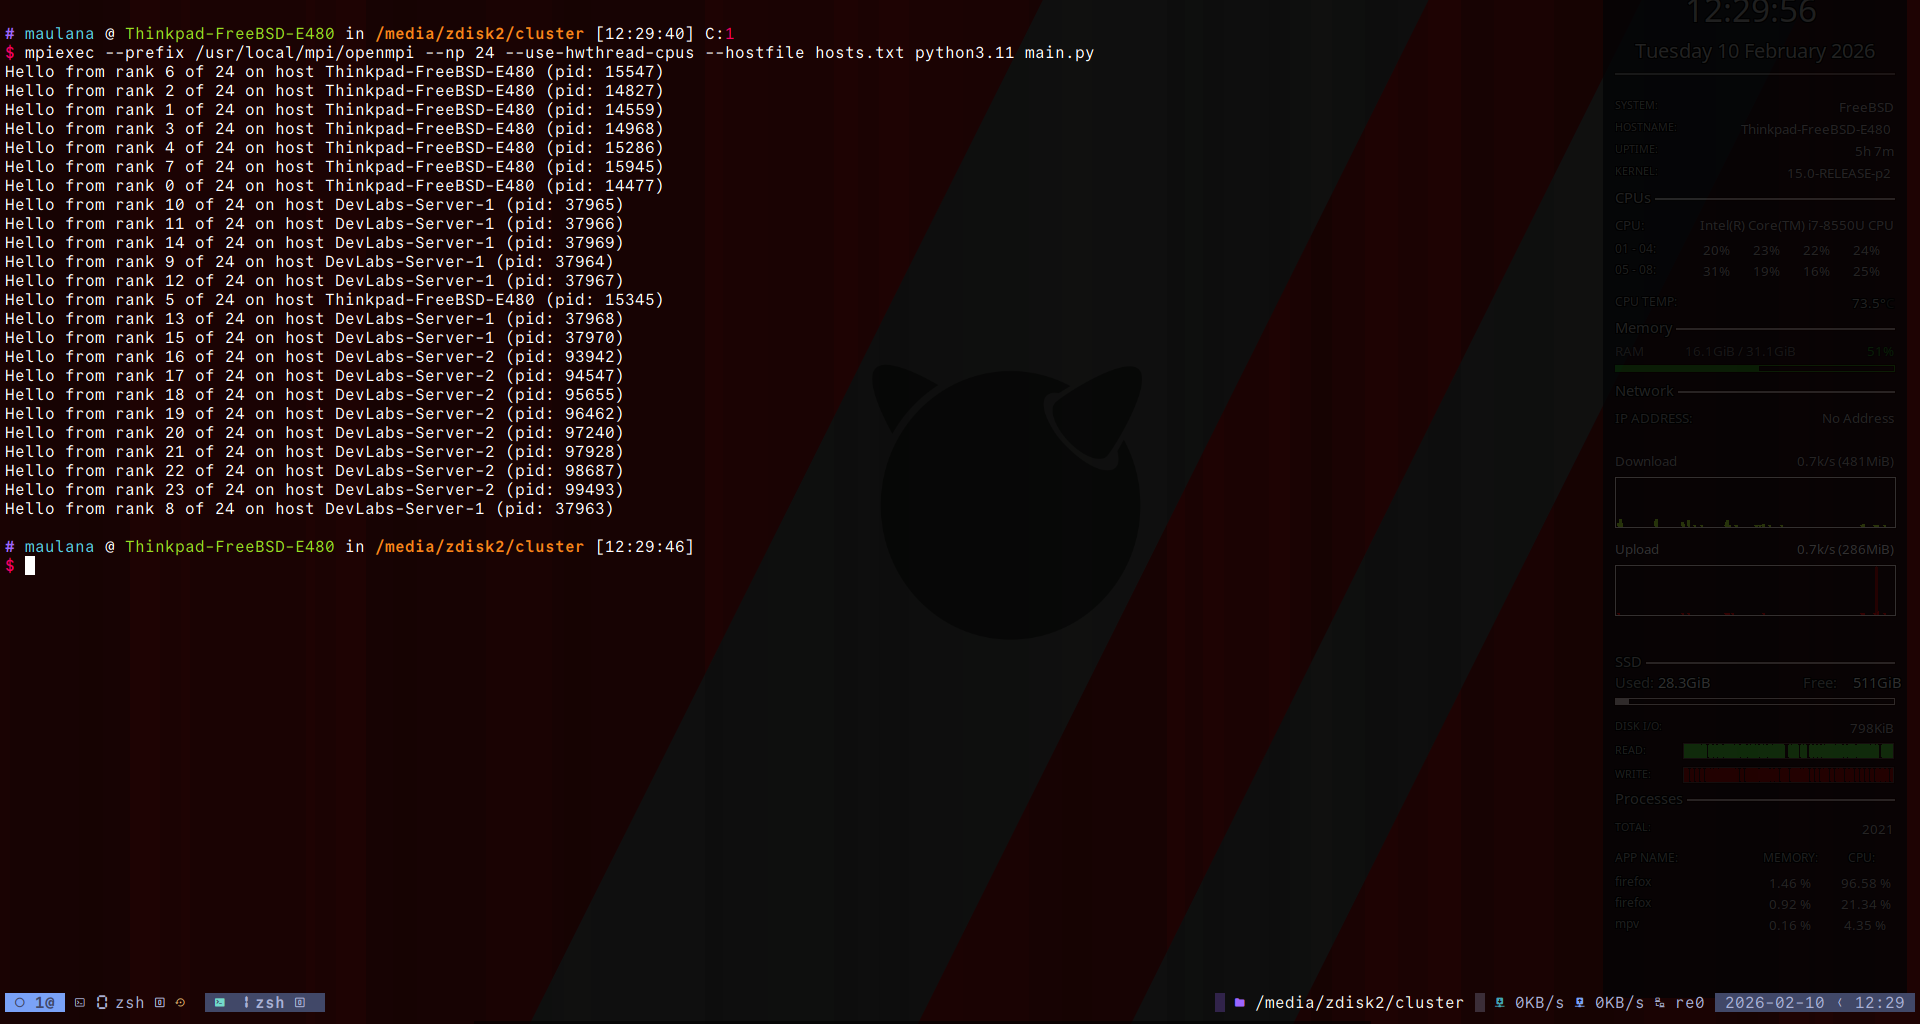Click the teal terminal icon in active tab
This screenshot has height=1024, width=1920.
tap(220, 1002)
